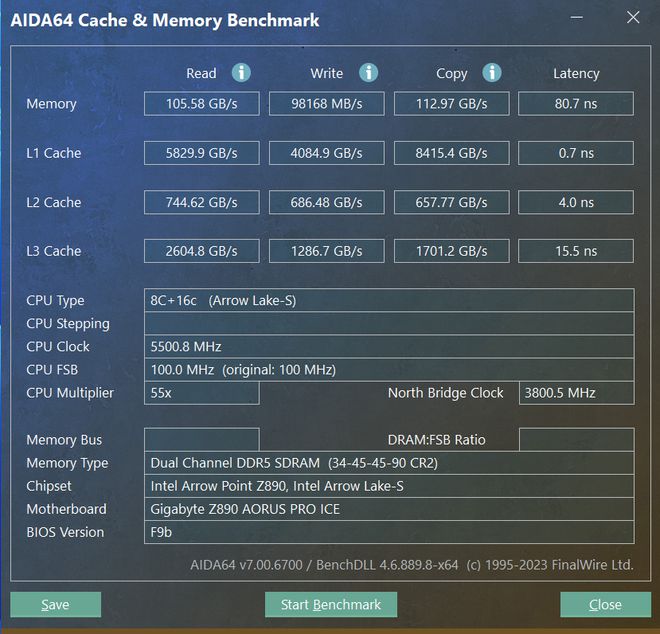Click the North Bridge Clock field 3800.5 MHz
This screenshot has width=660, height=634.
[x=577, y=393]
